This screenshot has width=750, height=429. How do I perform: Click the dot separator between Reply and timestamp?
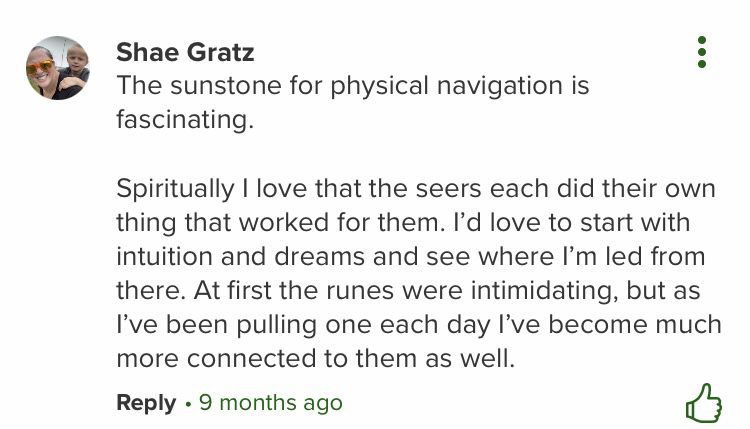(x=188, y=403)
